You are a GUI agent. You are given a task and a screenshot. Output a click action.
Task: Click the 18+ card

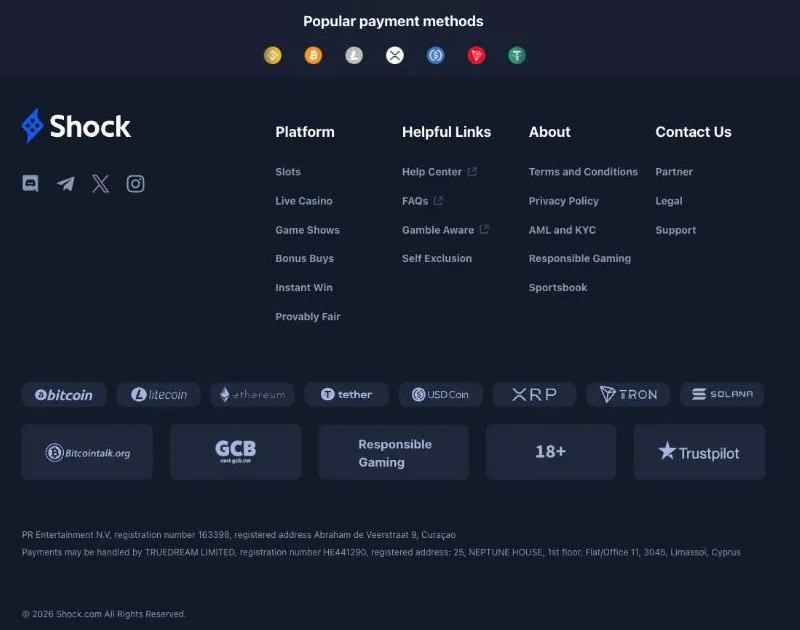point(551,452)
